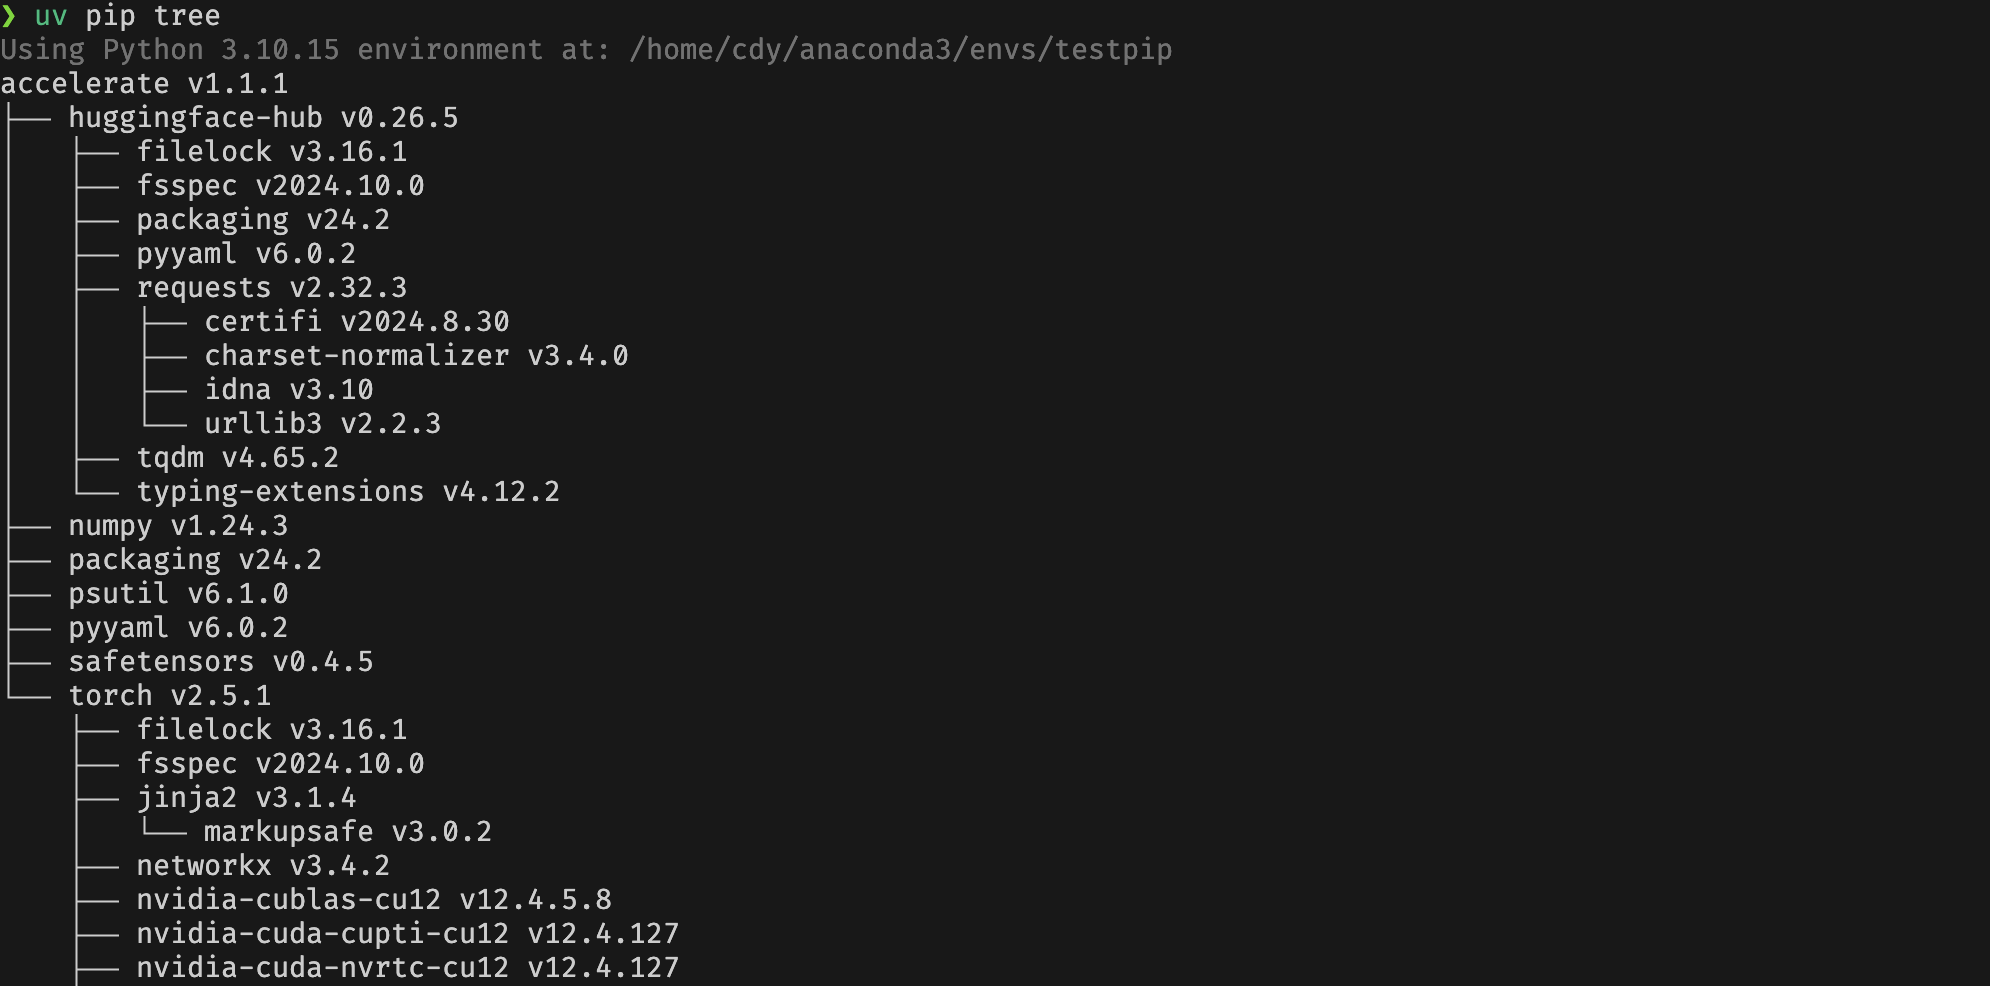Screen dimensions: 1990x986
Task: Click the environment path /home/cdy/anaconda3/envs/testpip
Action: [900, 50]
